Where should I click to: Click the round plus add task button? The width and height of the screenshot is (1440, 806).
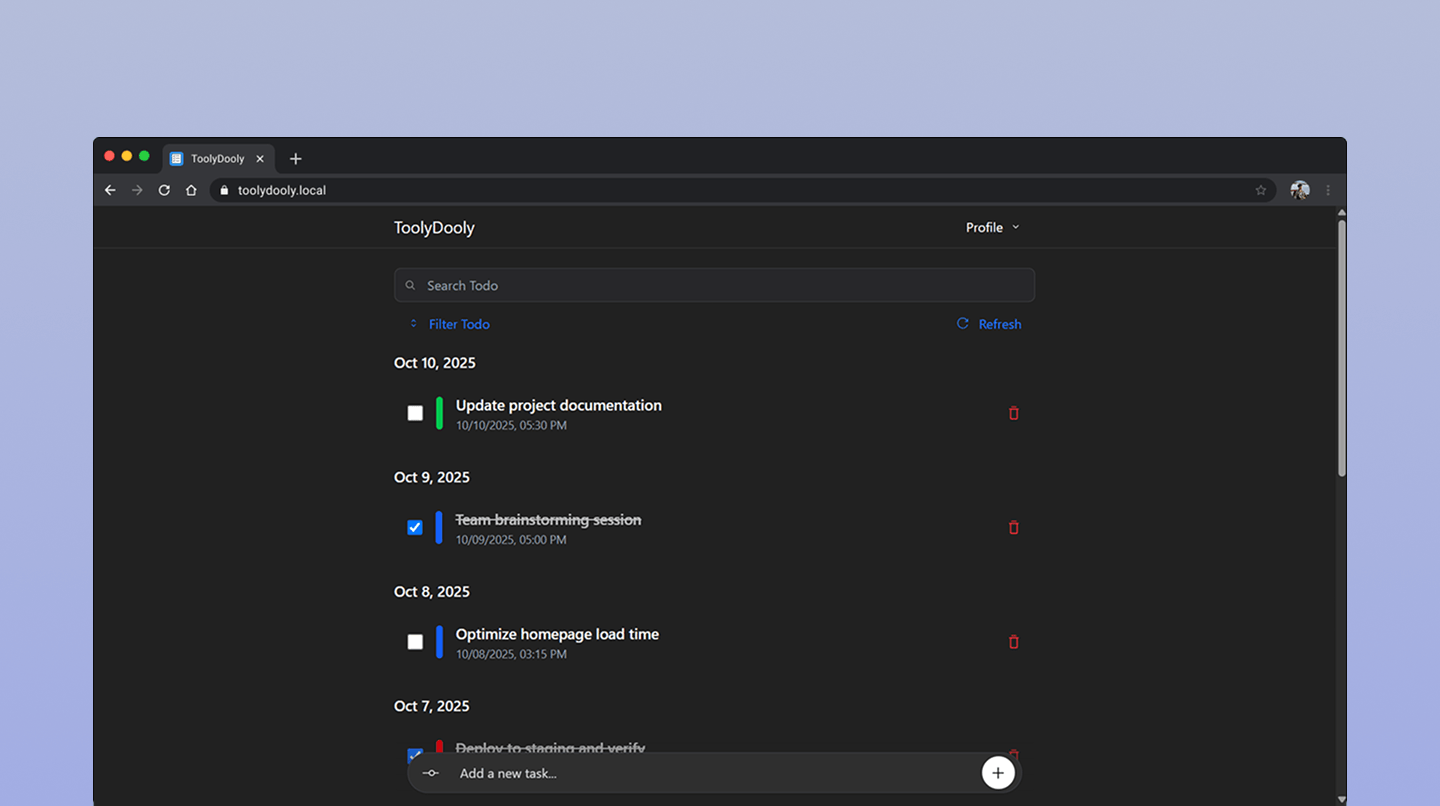pyautogui.click(x=997, y=773)
